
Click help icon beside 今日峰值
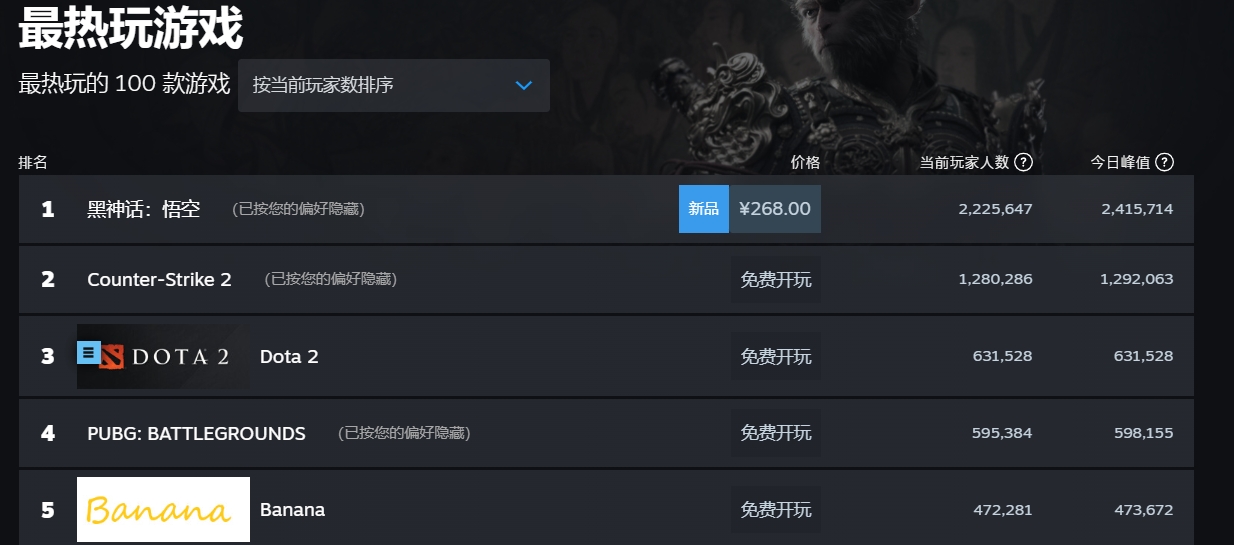(x=1165, y=162)
